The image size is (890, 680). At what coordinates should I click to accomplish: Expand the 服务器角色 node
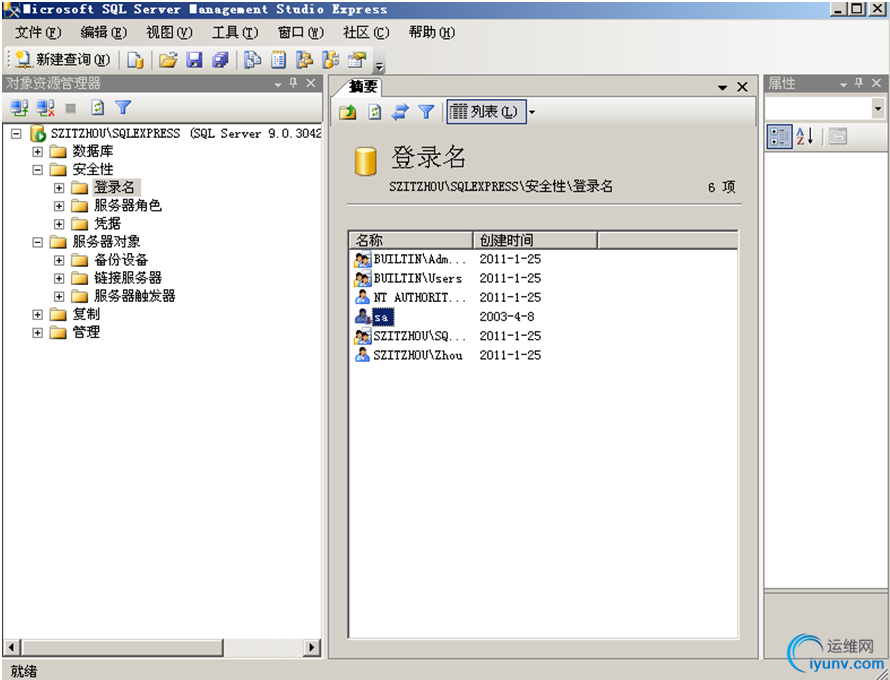click(59, 205)
